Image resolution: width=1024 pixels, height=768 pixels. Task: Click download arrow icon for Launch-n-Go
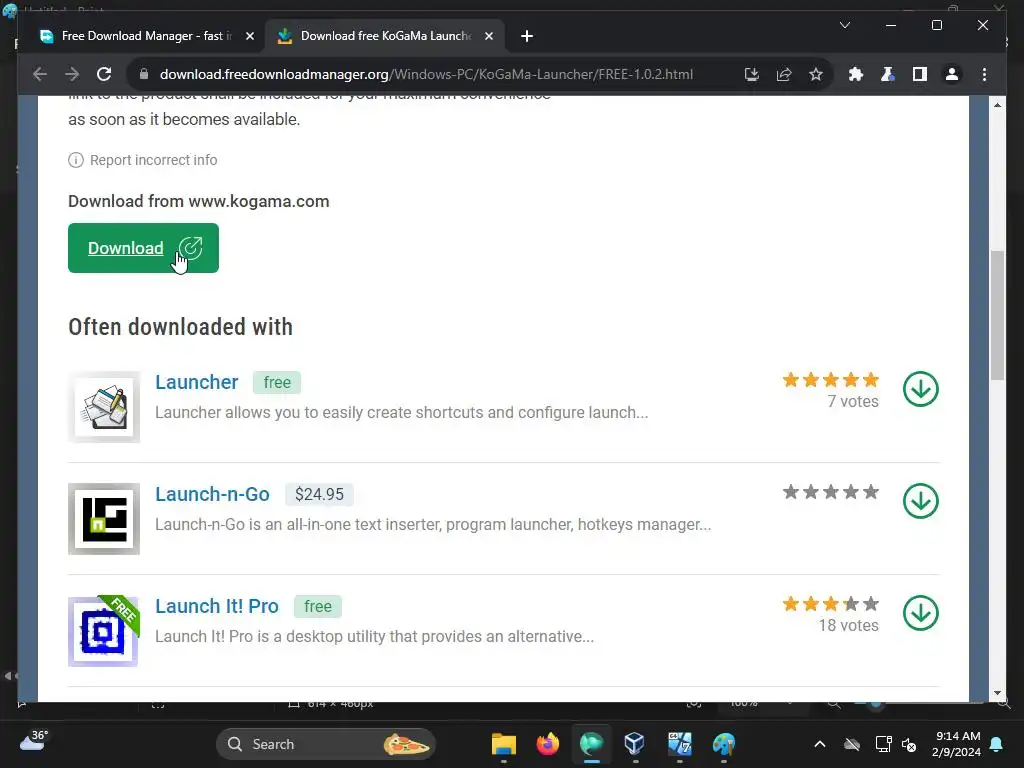pyautogui.click(x=921, y=501)
